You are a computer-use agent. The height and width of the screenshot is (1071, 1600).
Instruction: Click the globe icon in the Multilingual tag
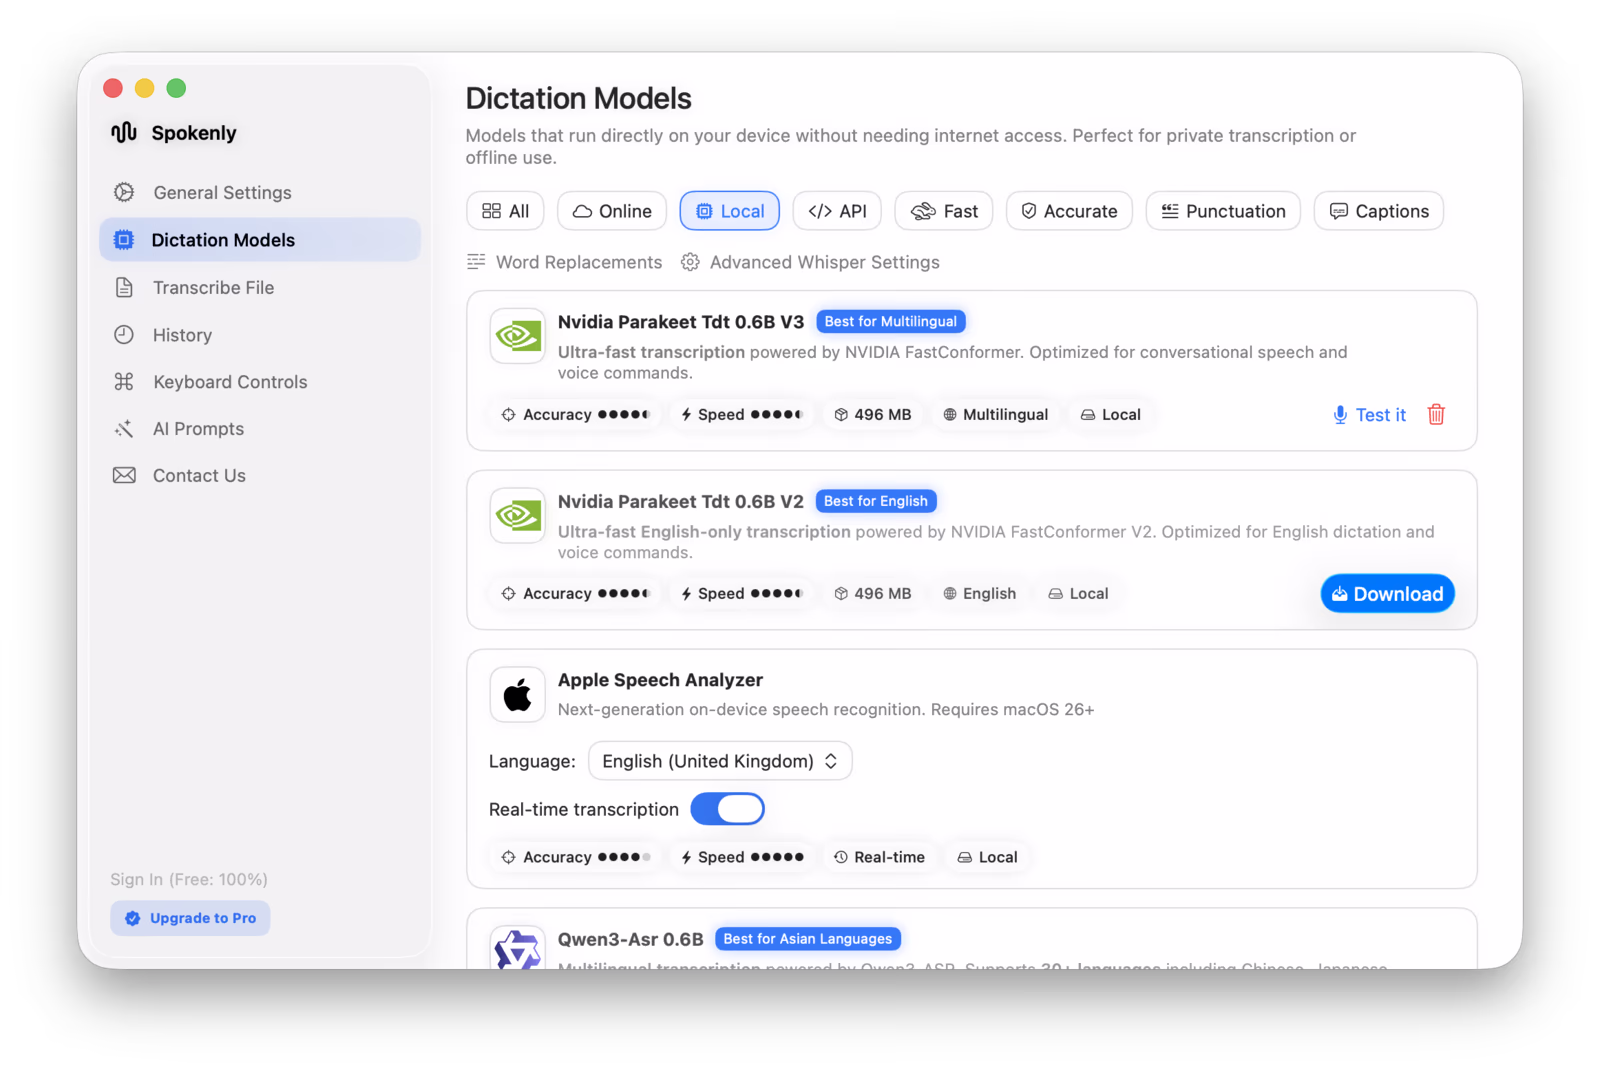(950, 415)
